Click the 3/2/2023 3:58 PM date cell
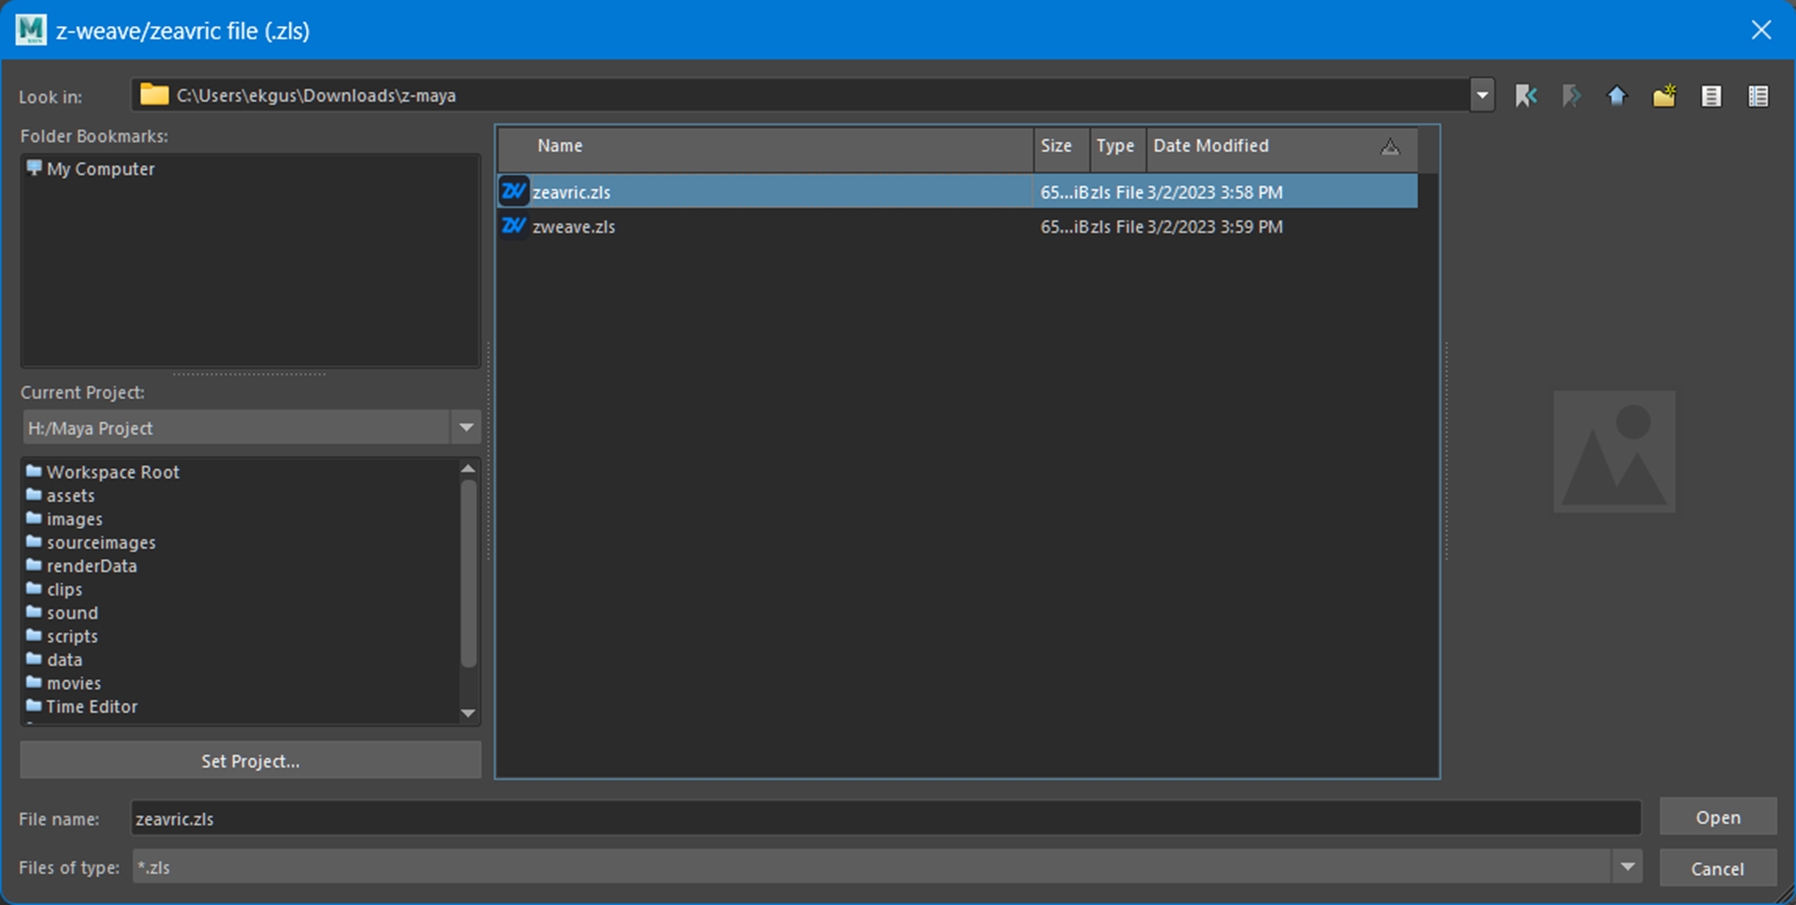Screen dimensions: 1796x905 pos(1215,192)
